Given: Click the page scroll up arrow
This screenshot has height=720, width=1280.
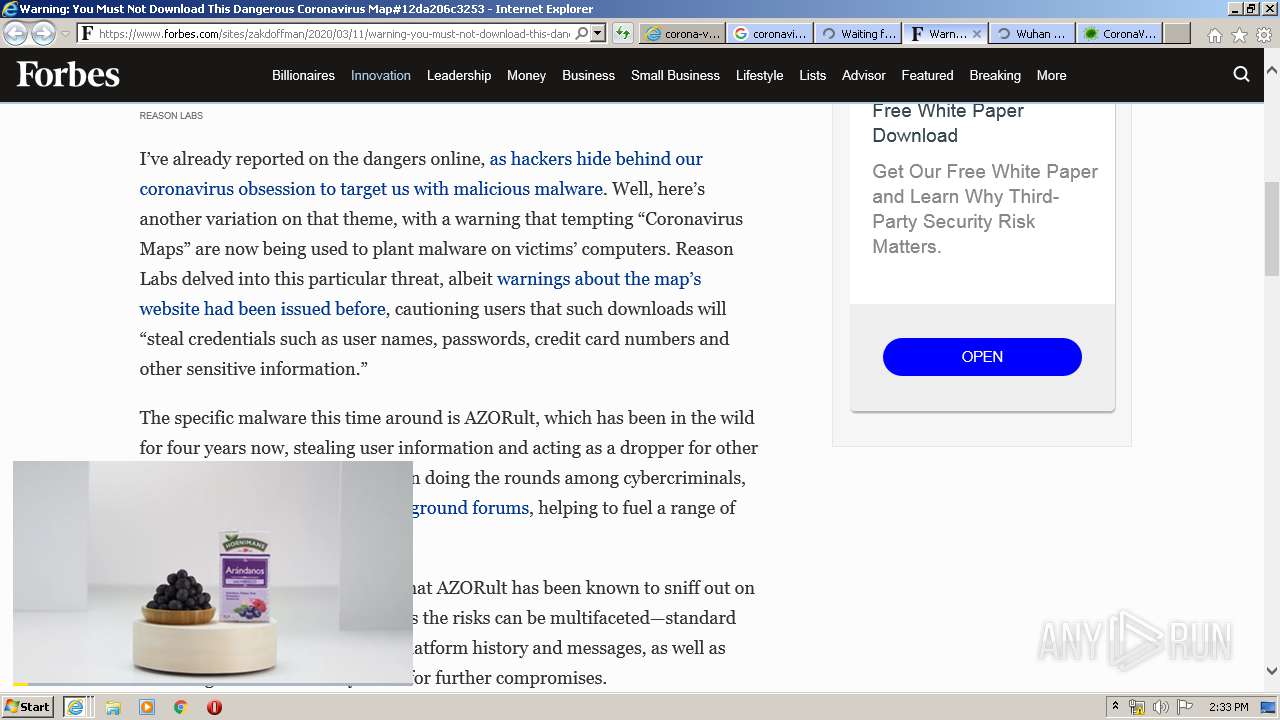Looking at the screenshot, I should pyautogui.click(x=1271, y=72).
